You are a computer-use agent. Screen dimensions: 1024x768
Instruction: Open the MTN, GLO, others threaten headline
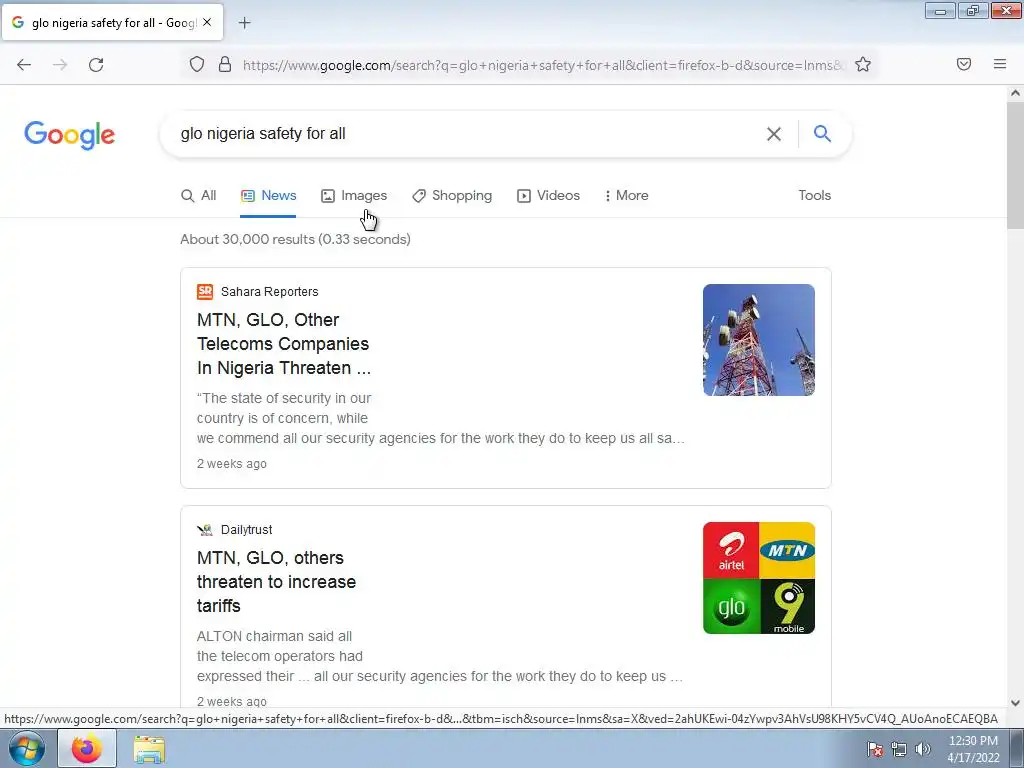pyautogui.click(x=276, y=581)
